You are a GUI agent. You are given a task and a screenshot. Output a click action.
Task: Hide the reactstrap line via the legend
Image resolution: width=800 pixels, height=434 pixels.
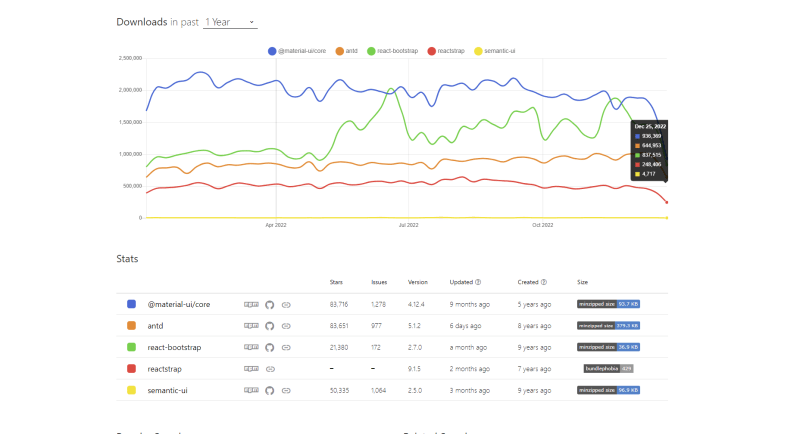446,51
